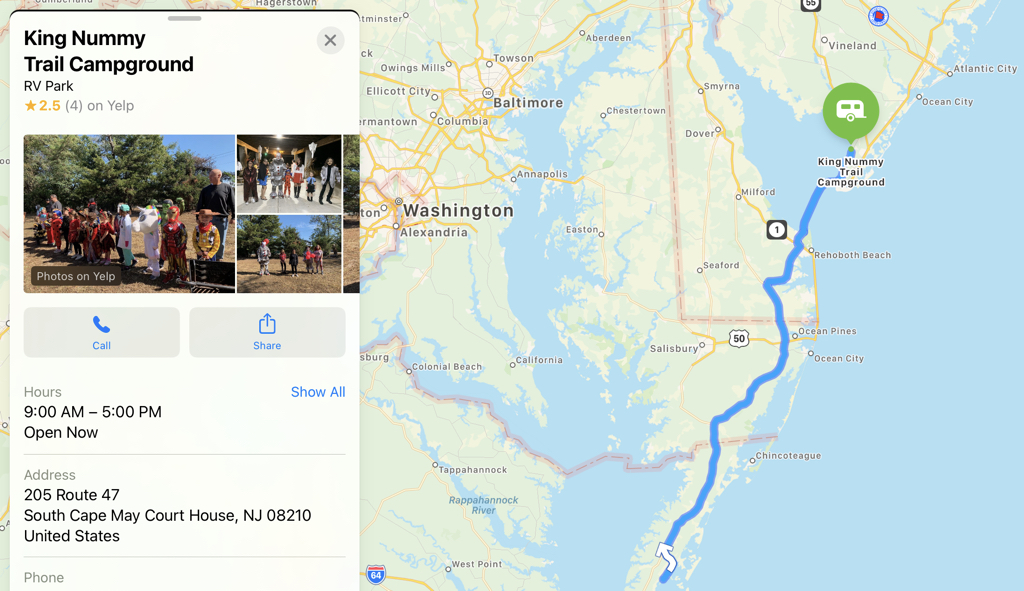Viewport: 1024px width, 591px height.
Task: Tap the phone Call icon
Action: 101,324
